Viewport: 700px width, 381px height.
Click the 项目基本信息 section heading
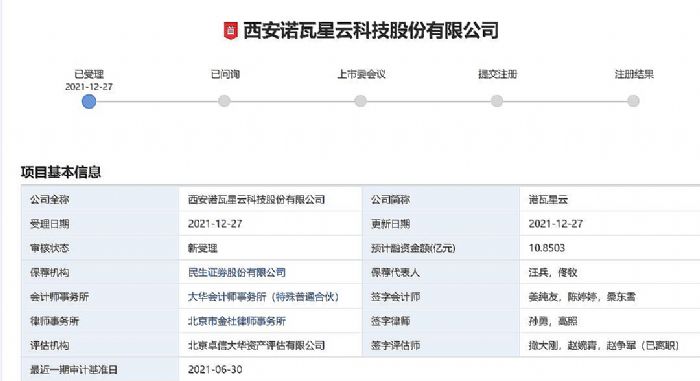[61, 172]
